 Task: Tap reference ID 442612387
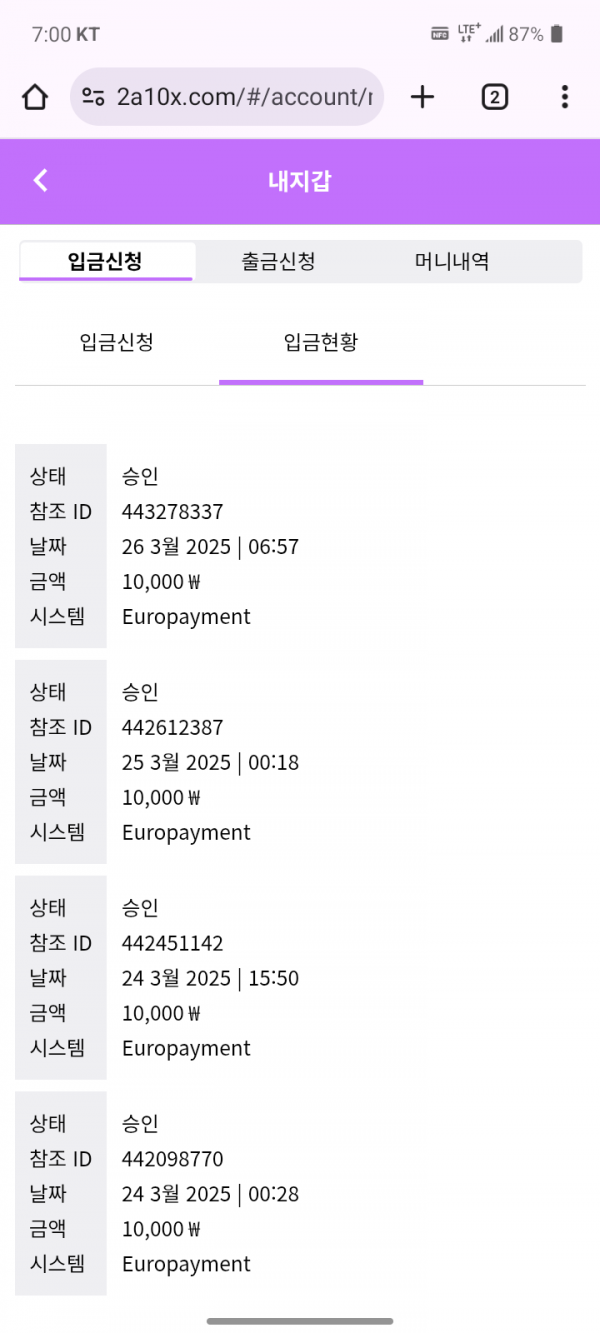click(173, 728)
